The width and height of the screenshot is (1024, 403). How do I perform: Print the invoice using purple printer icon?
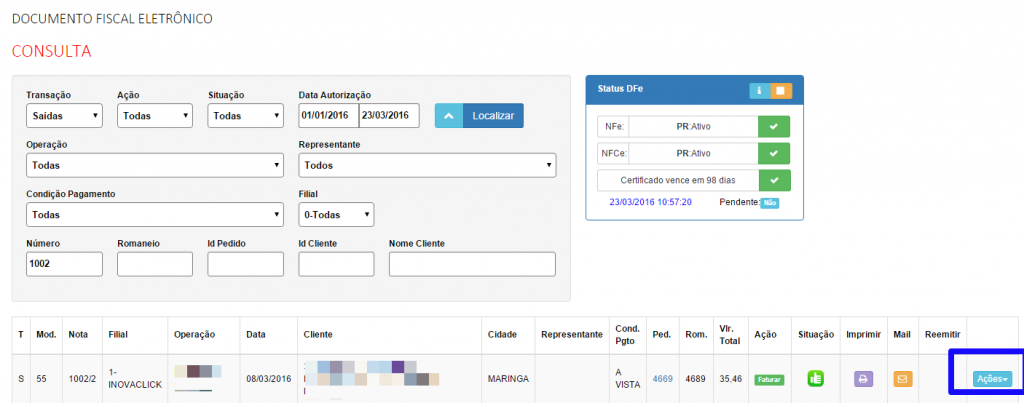(x=863, y=379)
